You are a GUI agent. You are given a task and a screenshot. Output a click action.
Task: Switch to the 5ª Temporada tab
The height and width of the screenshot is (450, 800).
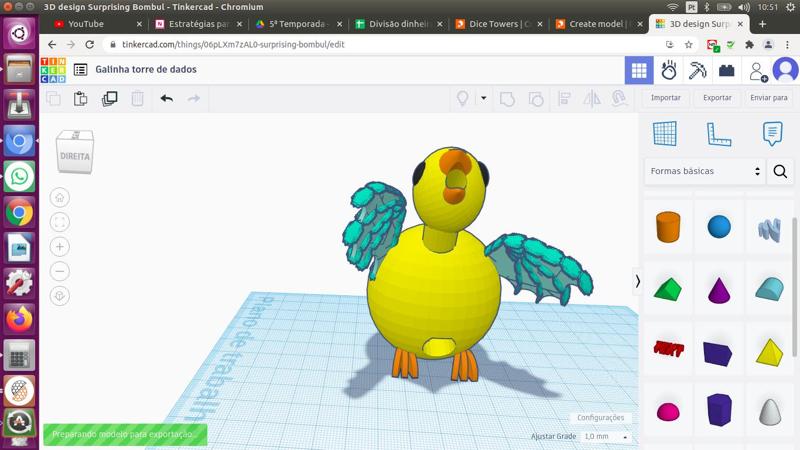(297, 24)
